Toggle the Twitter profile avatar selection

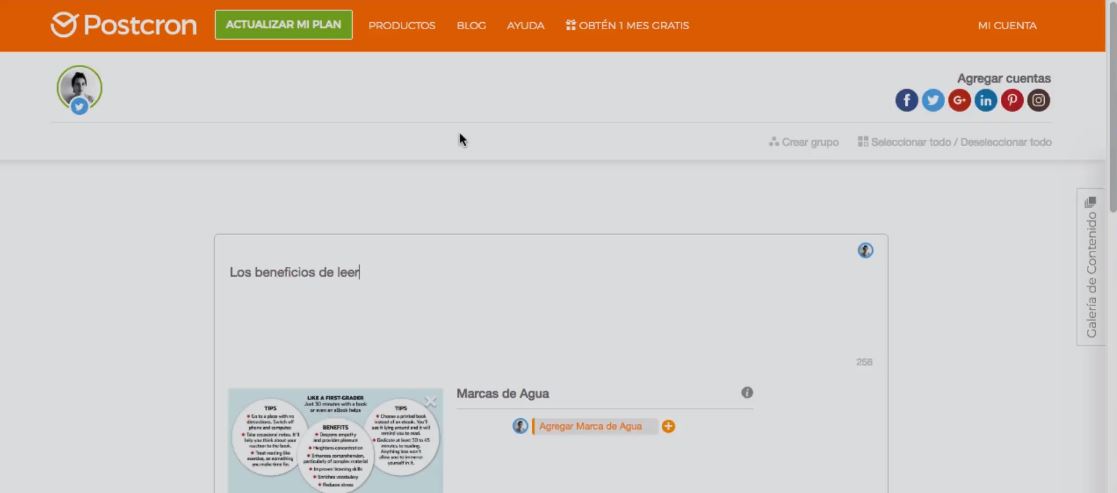point(79,89)
